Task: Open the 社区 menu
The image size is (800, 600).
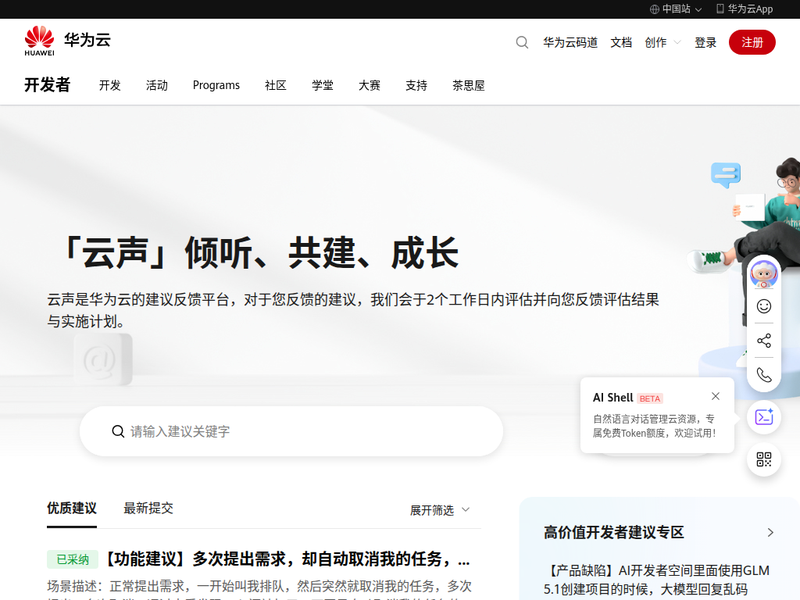Action: (276, 85)
